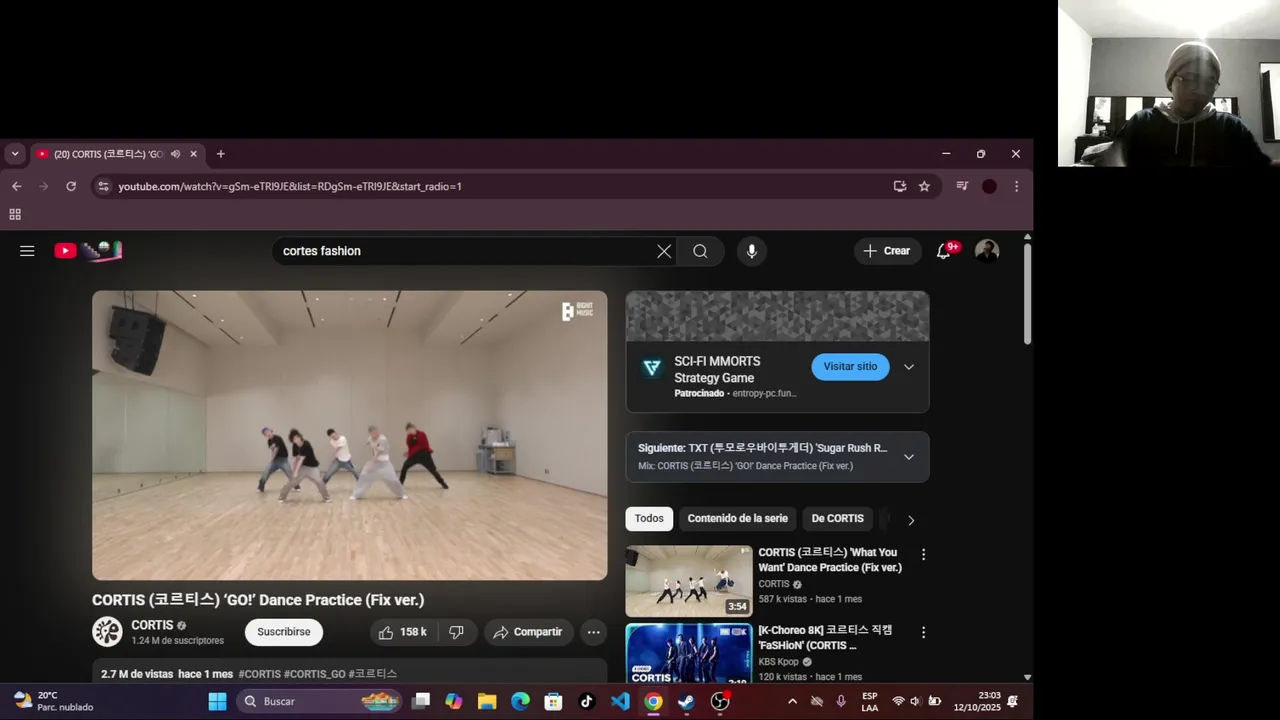Visit sponsored site via Visitar sitio
This screenshot has height=720, width=1280.
click(850, 367)
